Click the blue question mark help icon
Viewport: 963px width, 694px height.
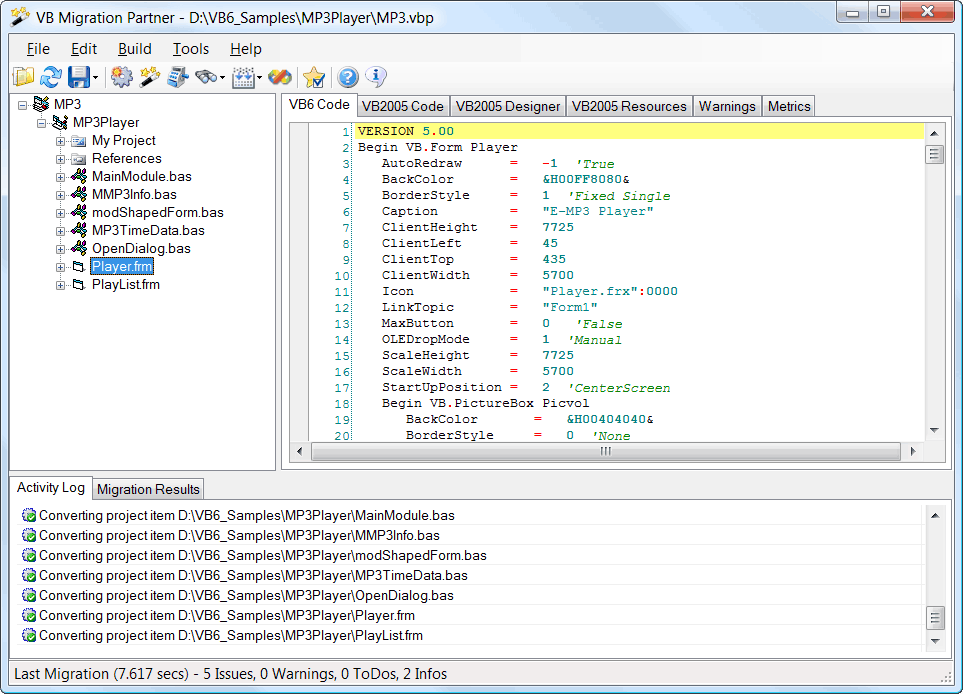[348, 77]
